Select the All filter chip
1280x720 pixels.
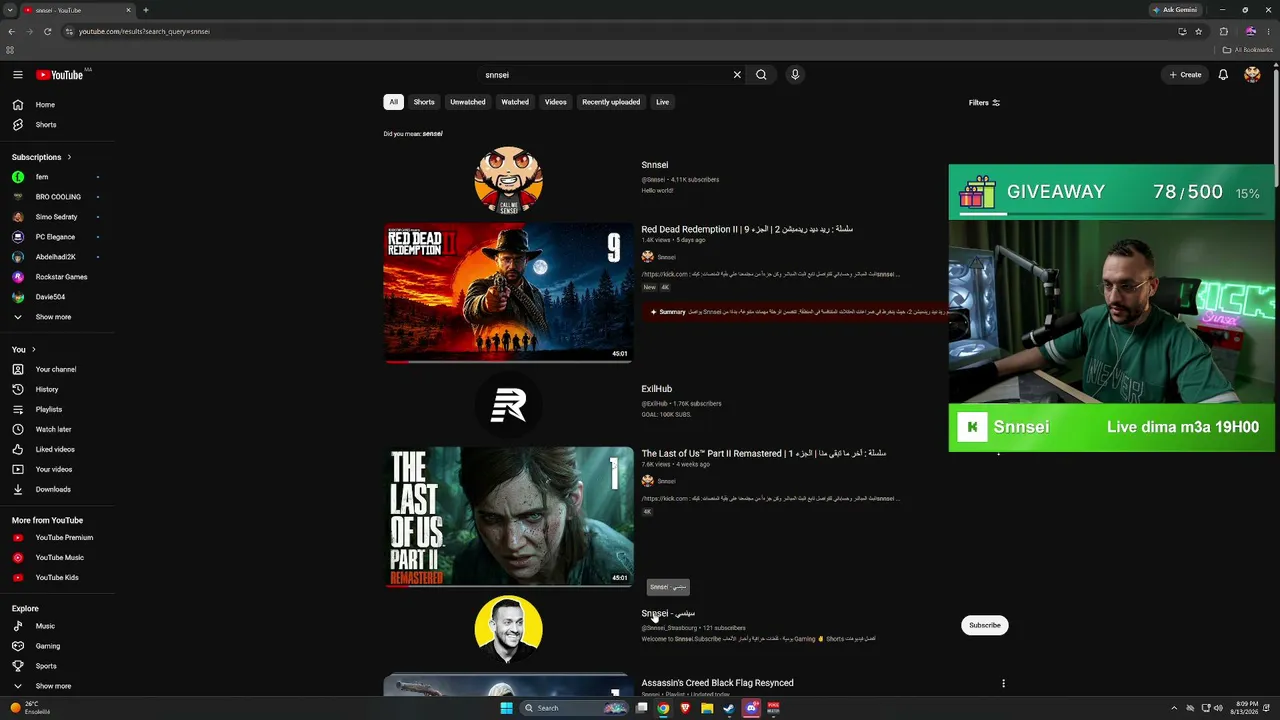(x=393, y=102)
